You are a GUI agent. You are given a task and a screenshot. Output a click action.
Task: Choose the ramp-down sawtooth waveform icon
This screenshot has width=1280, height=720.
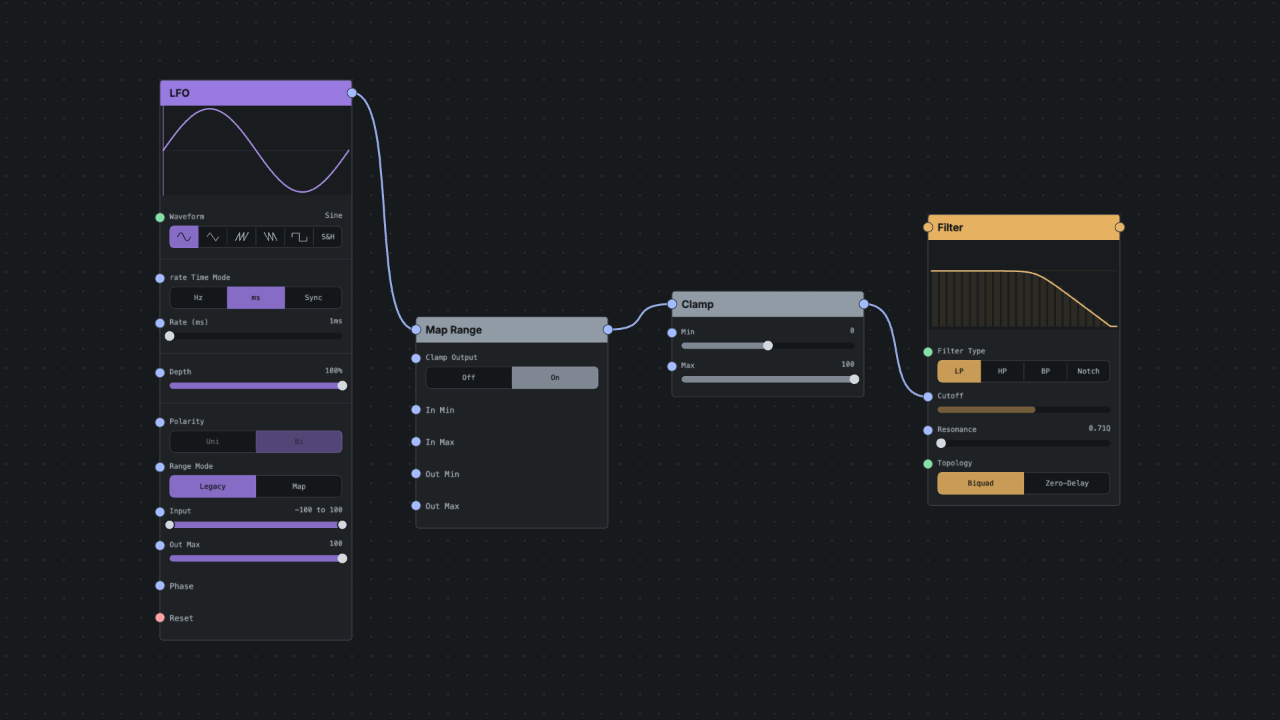click(270, 237)
